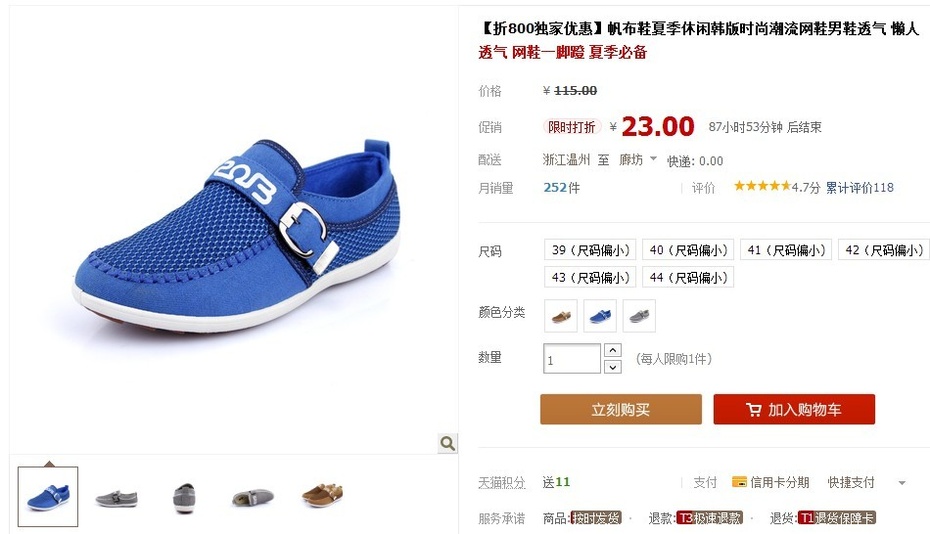Viewport: 930px width, 534px height.
Task: Click the quantity input field
Action: 572,359
